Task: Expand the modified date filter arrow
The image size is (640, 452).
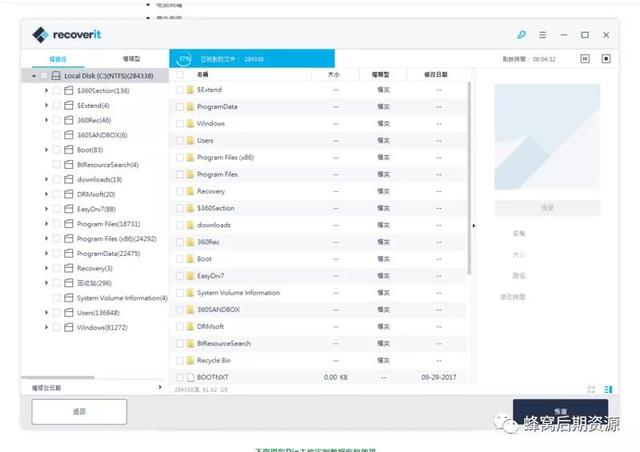Action: point(160,387)
